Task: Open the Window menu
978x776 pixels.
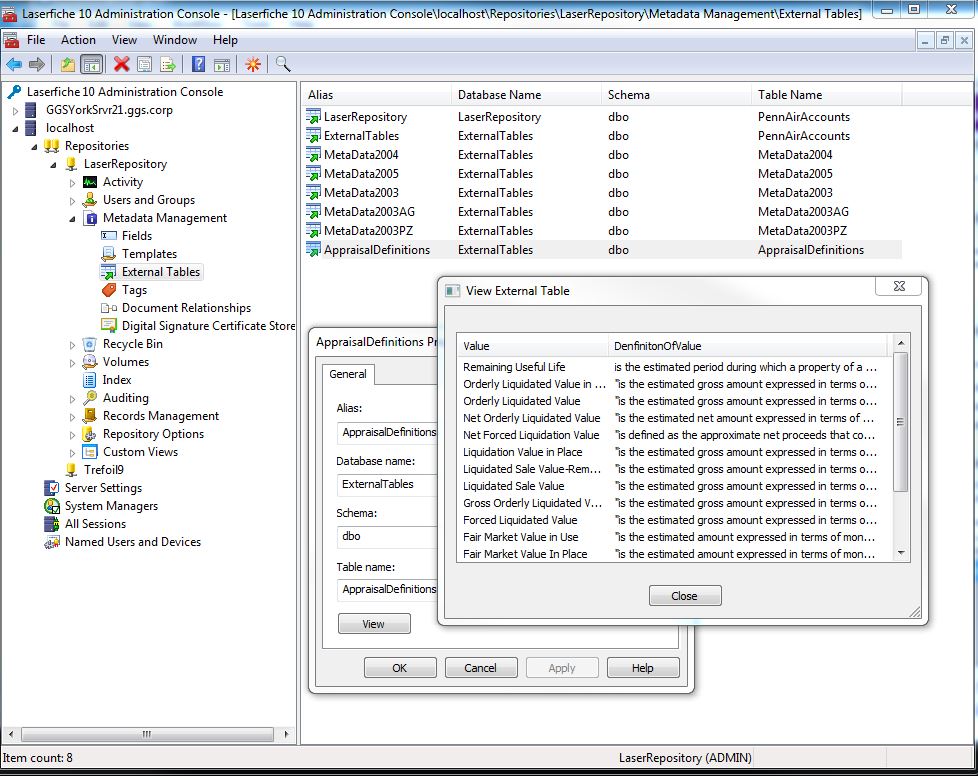Action: click(175, 40)
